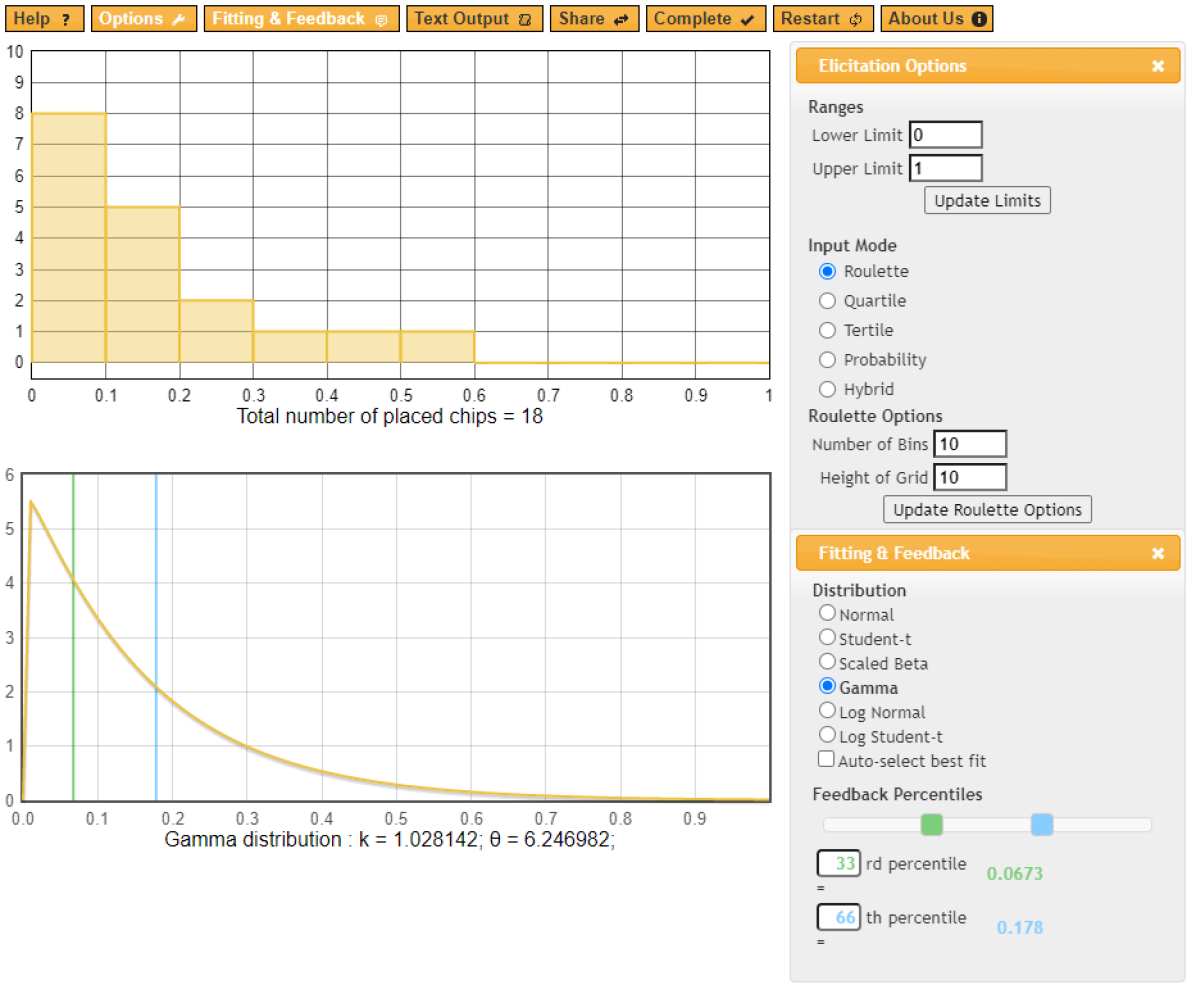
Task: Close the Elicitation Options panel
Action: point(1157,66)
